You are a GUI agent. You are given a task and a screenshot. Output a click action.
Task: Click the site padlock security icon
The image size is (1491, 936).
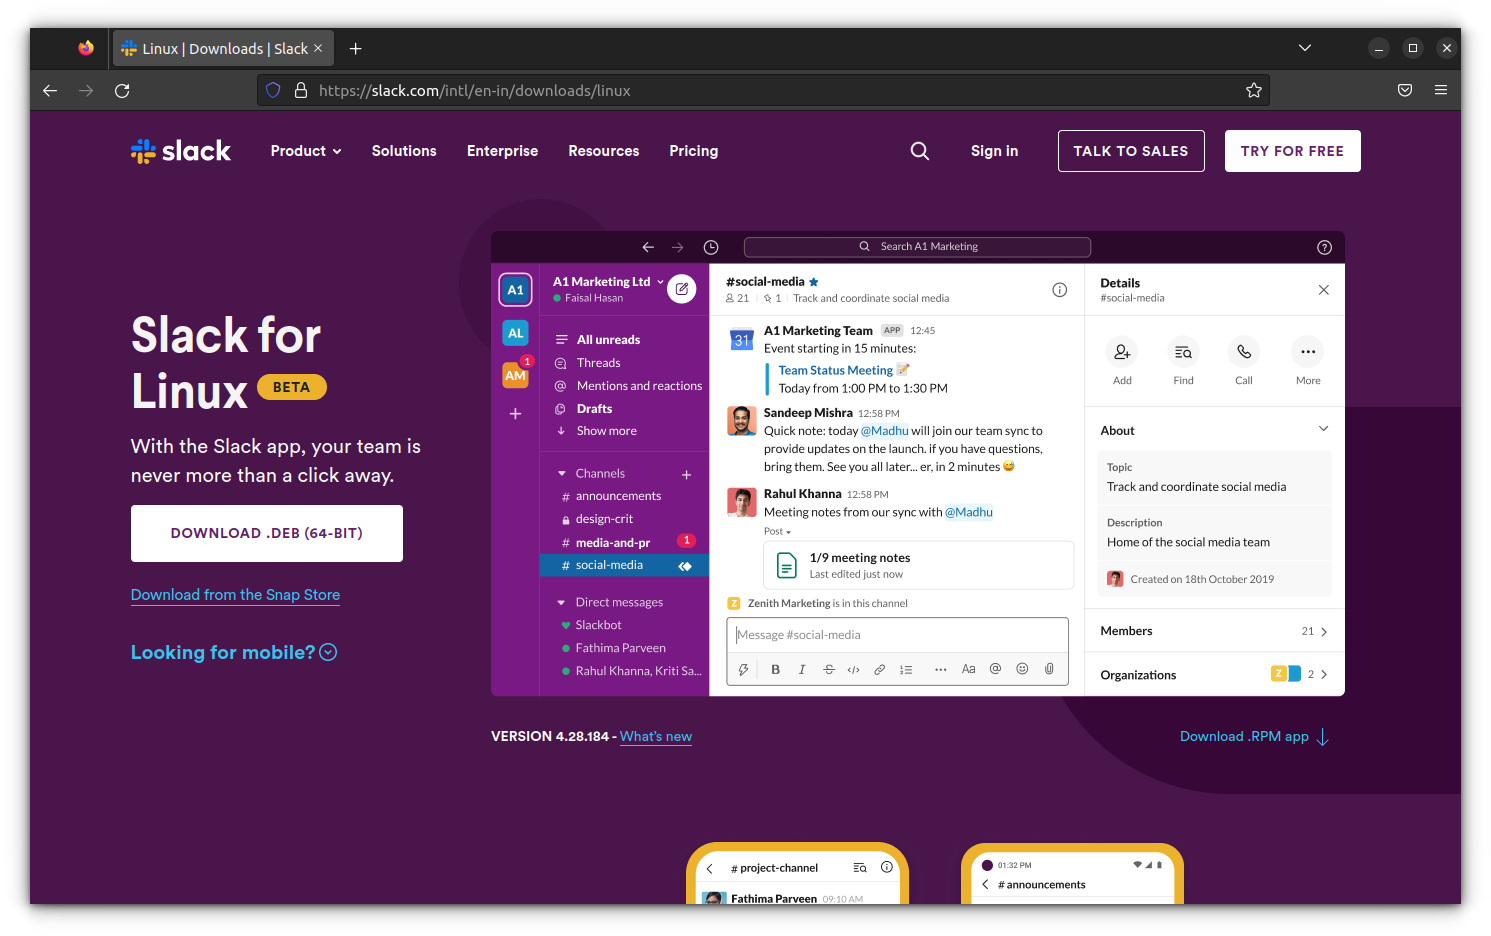point(300,90)
